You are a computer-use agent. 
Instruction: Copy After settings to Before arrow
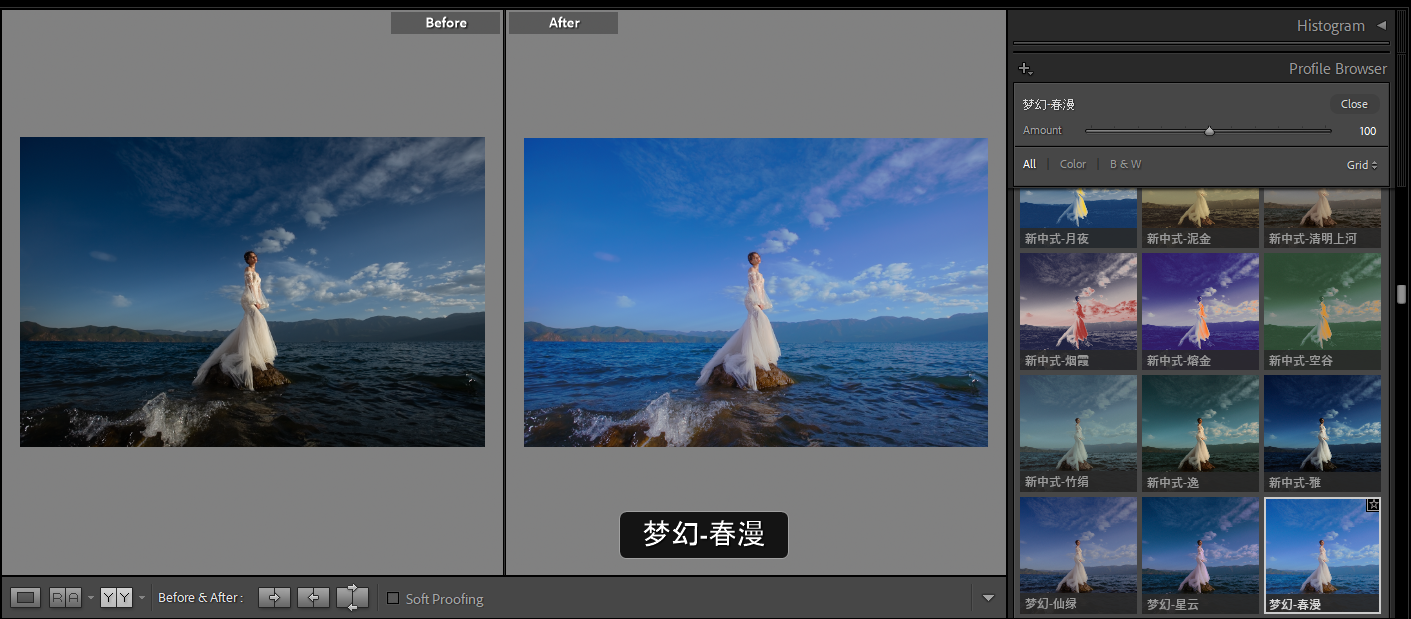314,598
